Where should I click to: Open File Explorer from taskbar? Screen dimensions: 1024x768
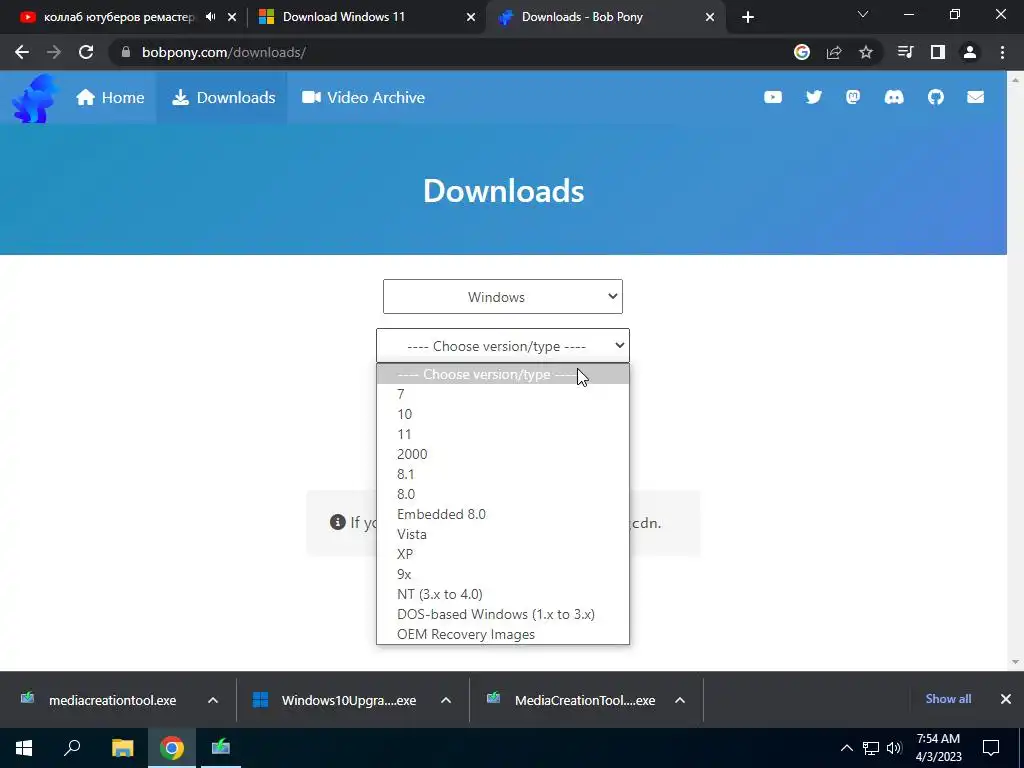tap(122, 748)
